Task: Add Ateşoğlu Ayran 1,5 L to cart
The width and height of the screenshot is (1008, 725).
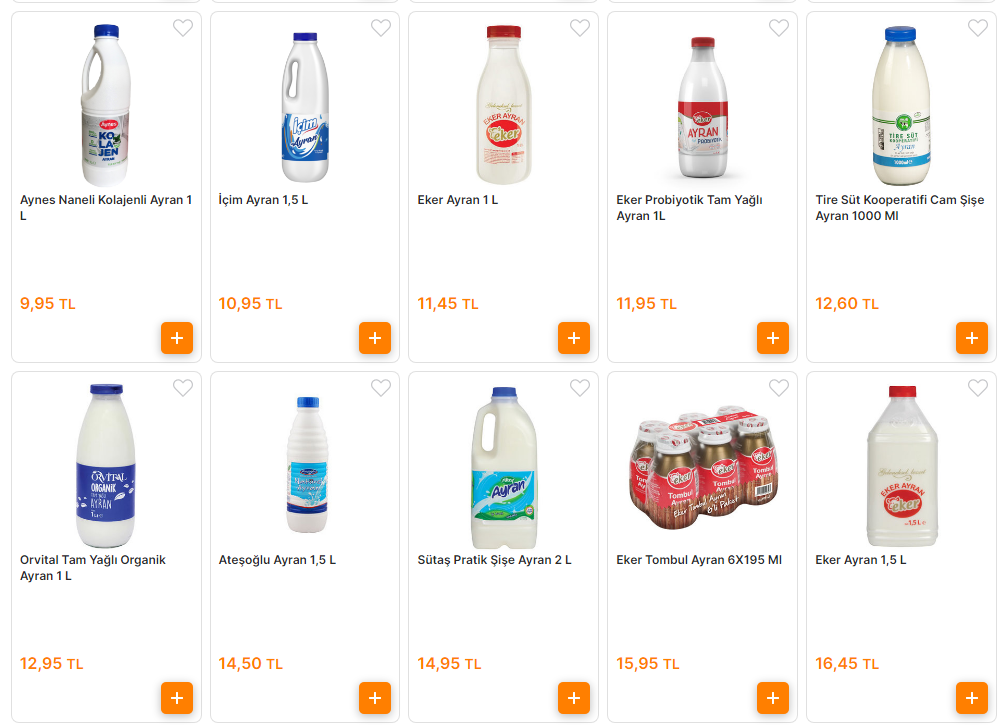Action: [x=375, y=698]
